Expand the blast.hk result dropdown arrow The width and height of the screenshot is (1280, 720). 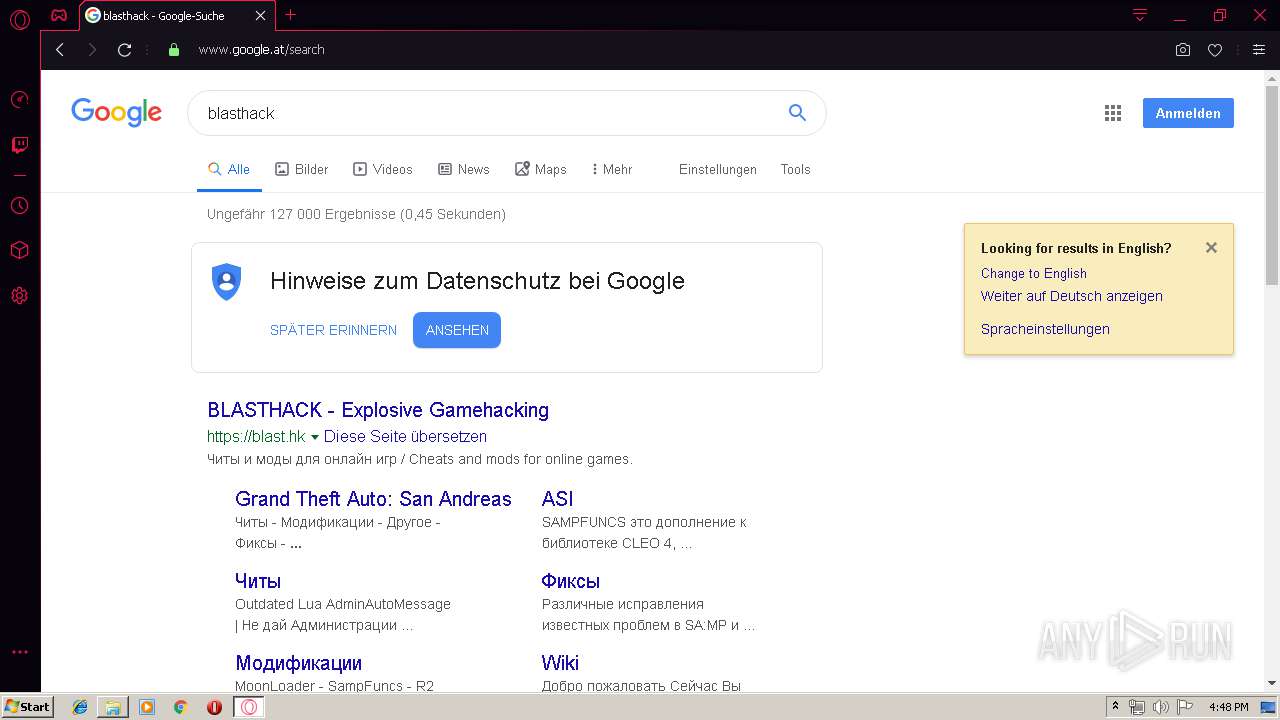pyautogui.click(x=315, y=437)
